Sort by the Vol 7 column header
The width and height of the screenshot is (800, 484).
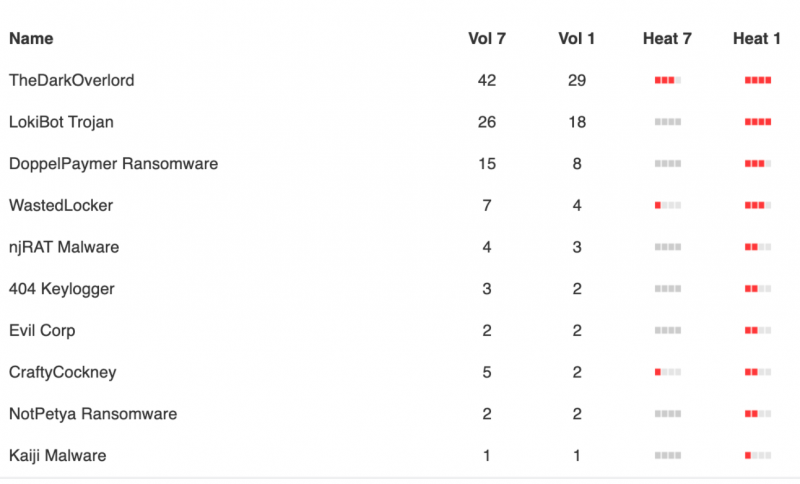[487, 38]
